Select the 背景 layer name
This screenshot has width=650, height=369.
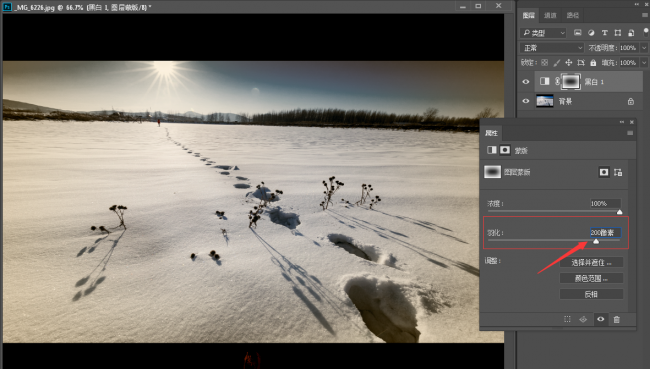point(565,101)
